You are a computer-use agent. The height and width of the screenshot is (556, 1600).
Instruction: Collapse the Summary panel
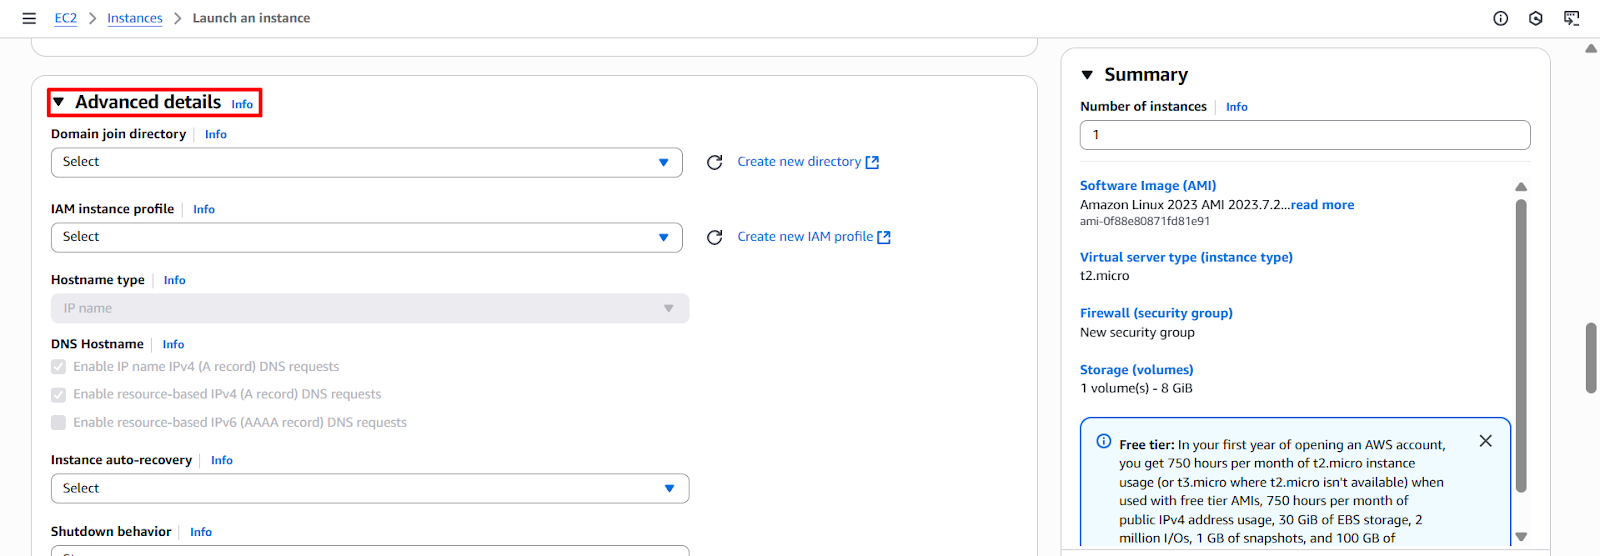tap(1087, 75)
